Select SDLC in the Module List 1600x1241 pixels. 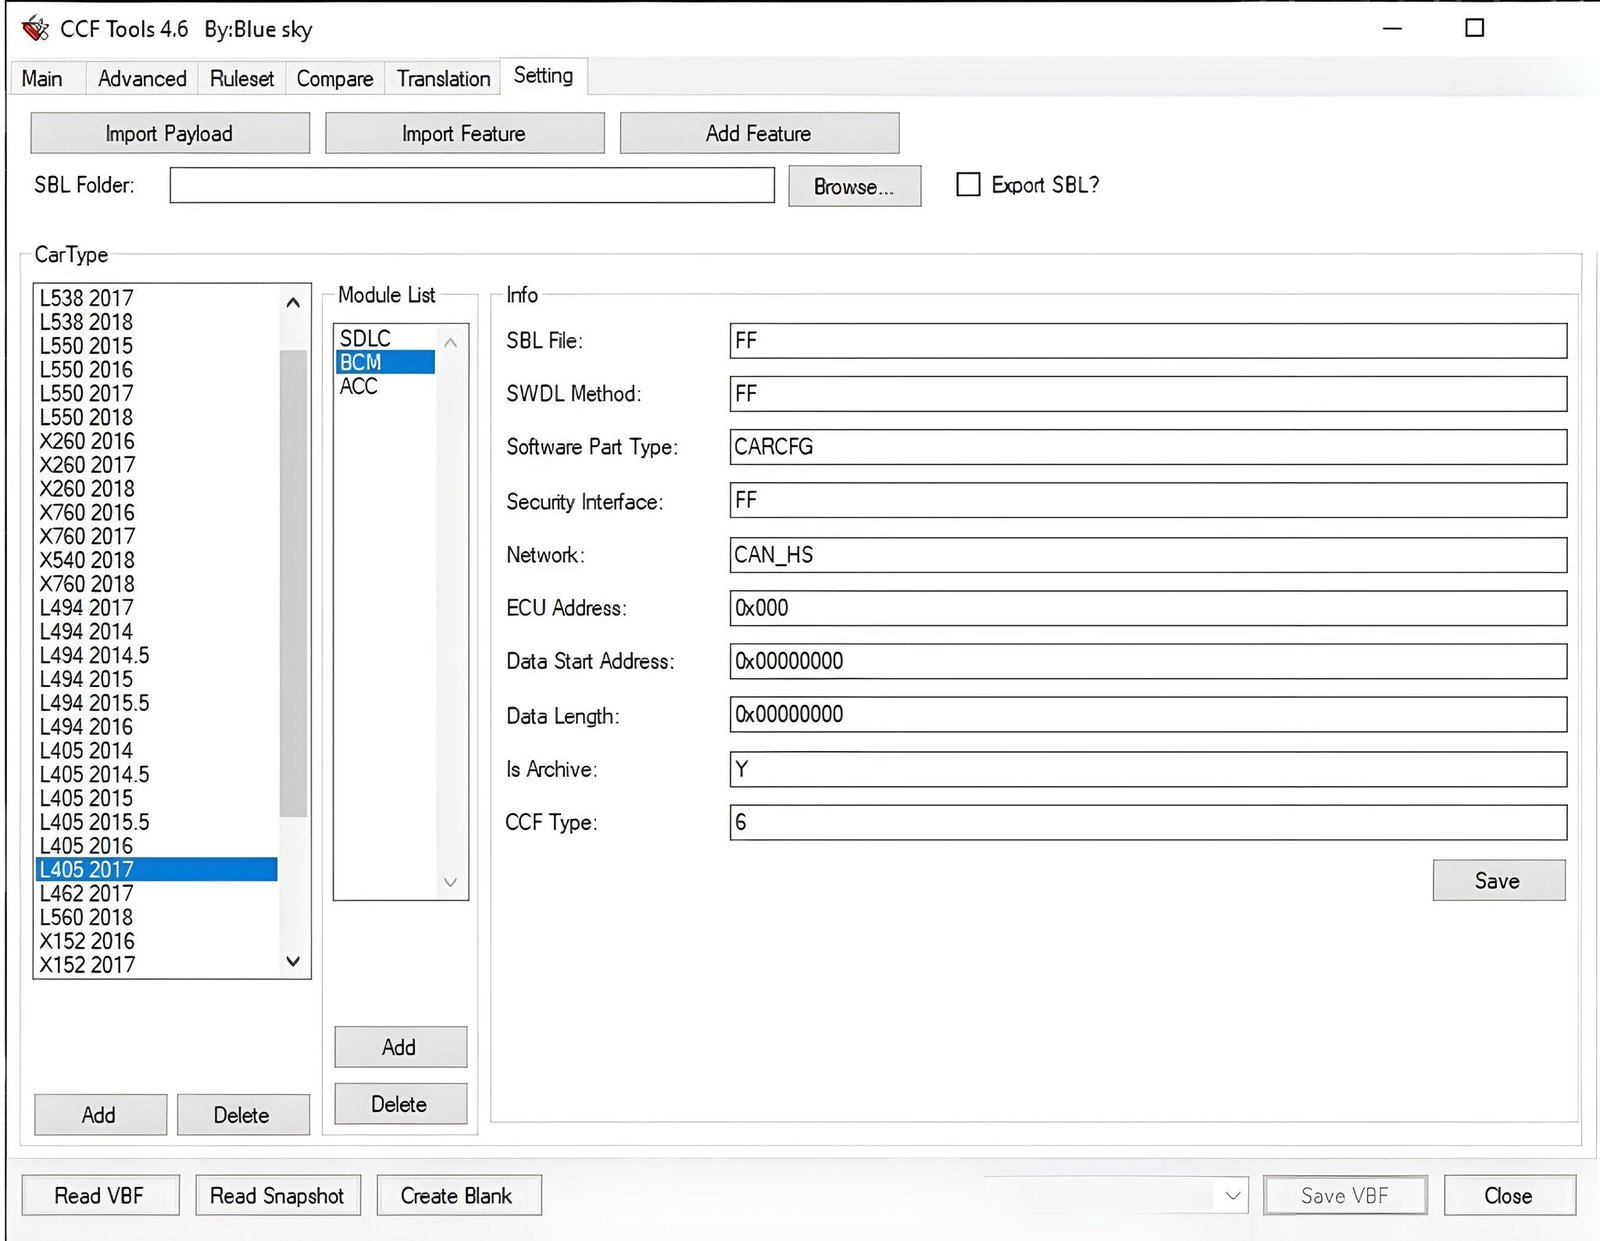tap(385, 338)
